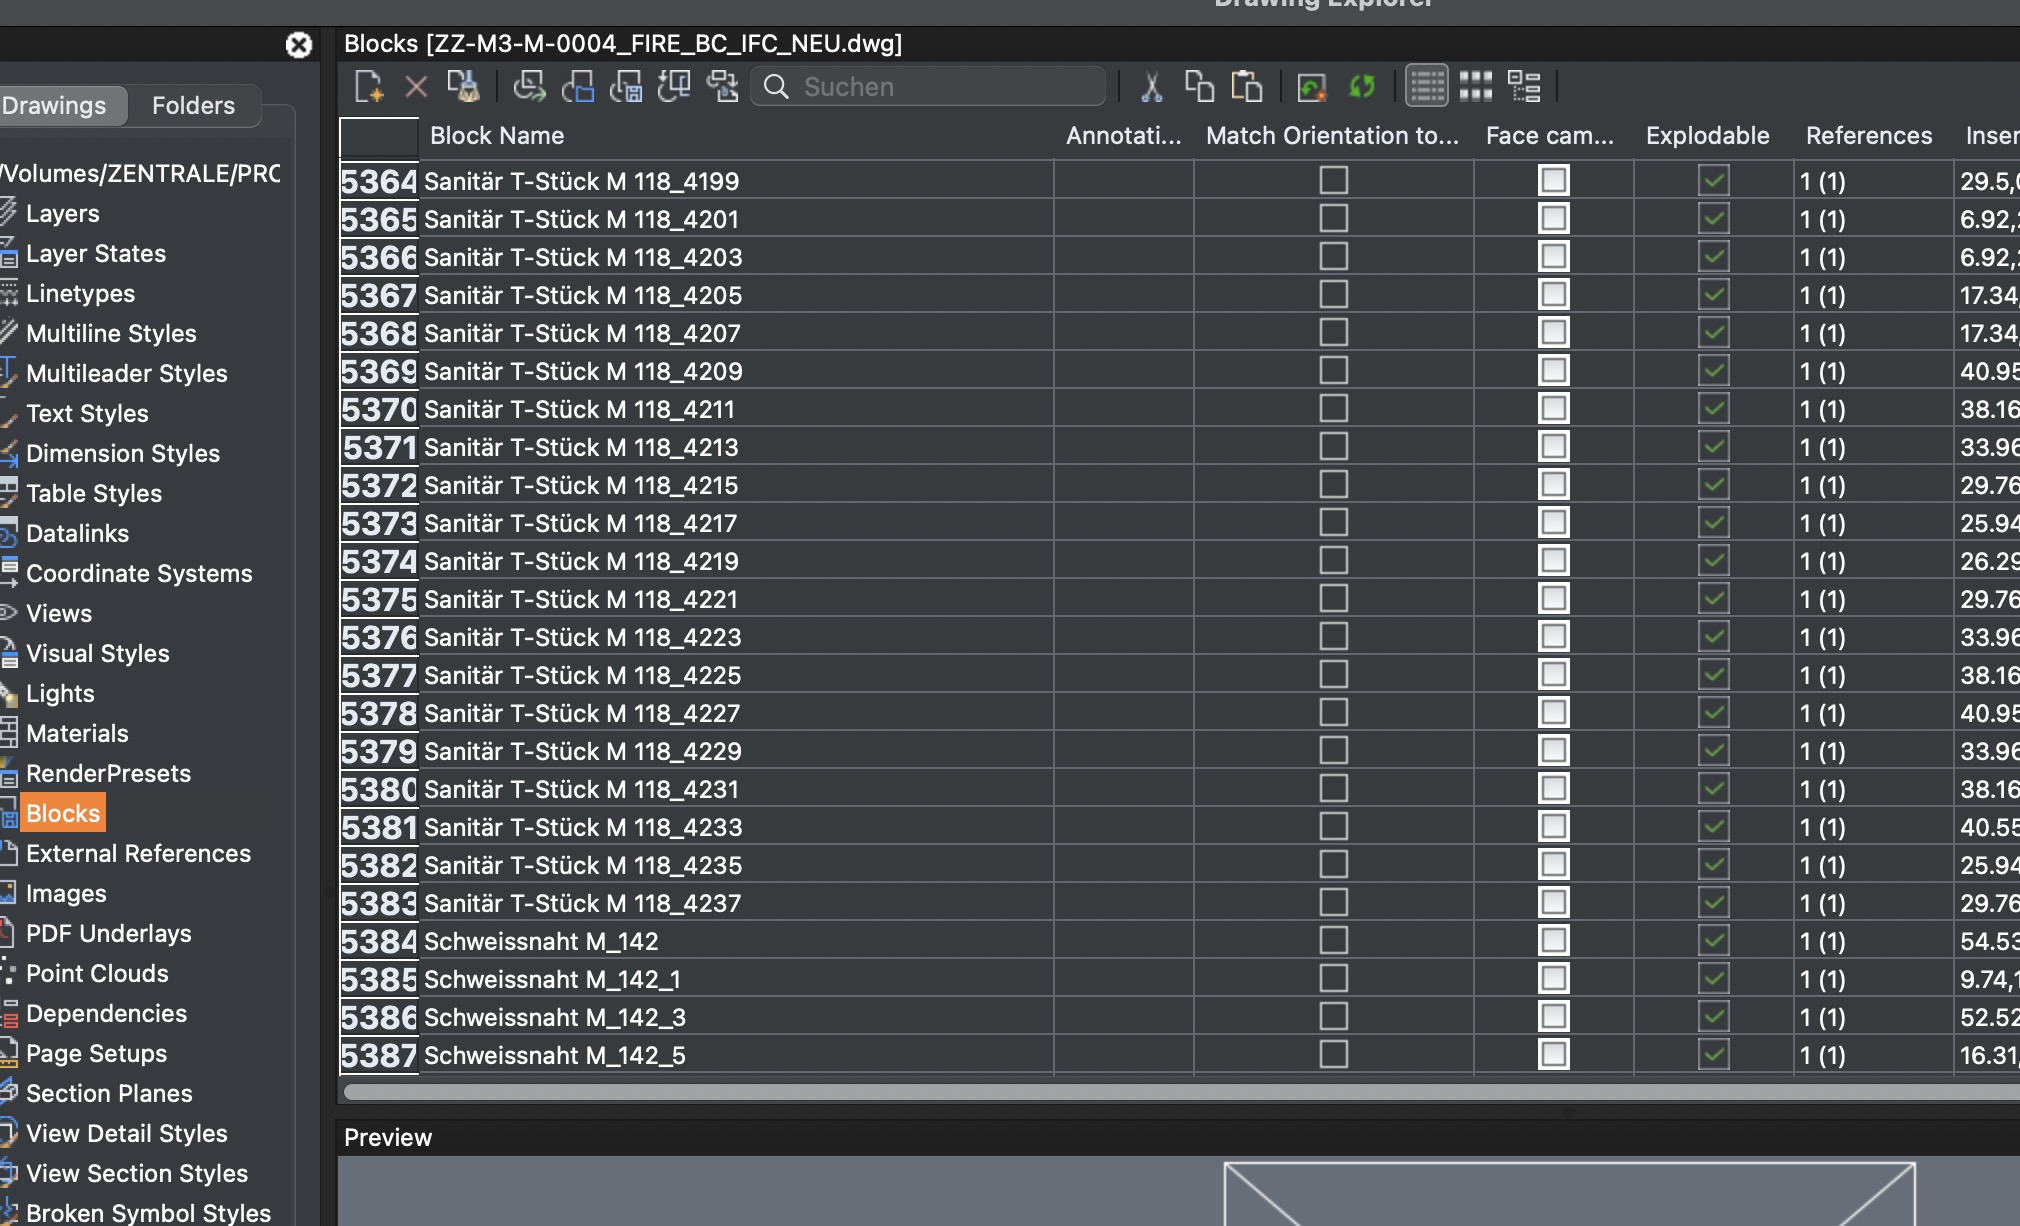Switch block view to tree layout
2020x1226 pixels.
tap(1526, 86)
